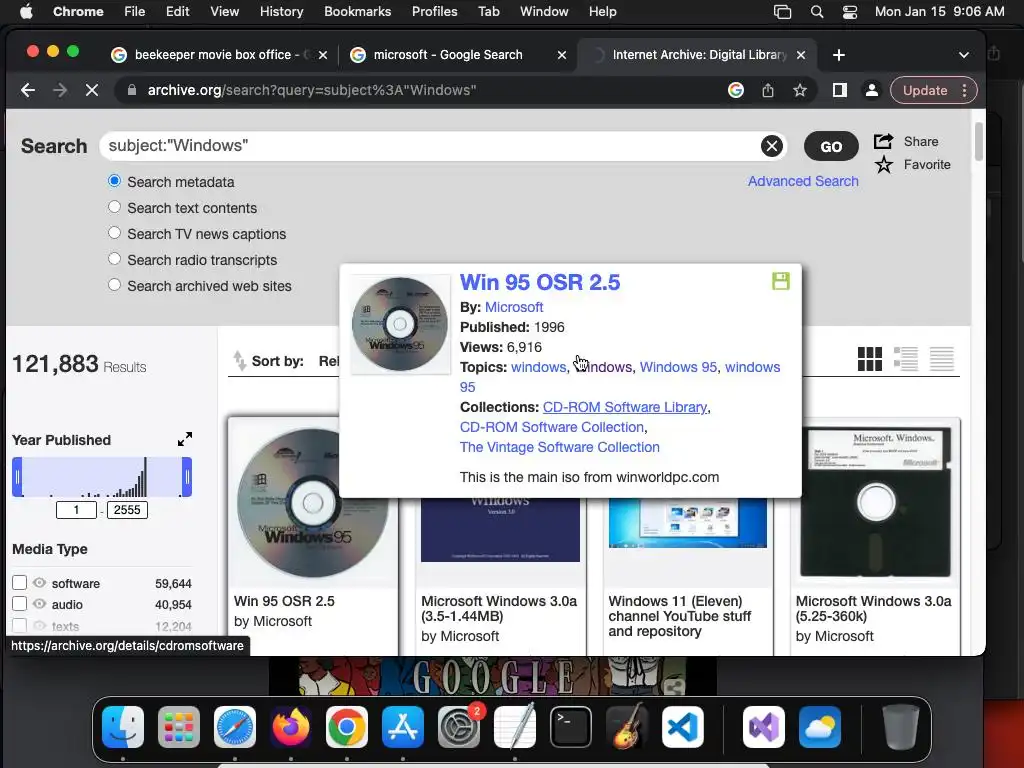Viewport: 1024px width, 768px height.
Task: Click the Share icon on archive page
Action: coord(884,141)
